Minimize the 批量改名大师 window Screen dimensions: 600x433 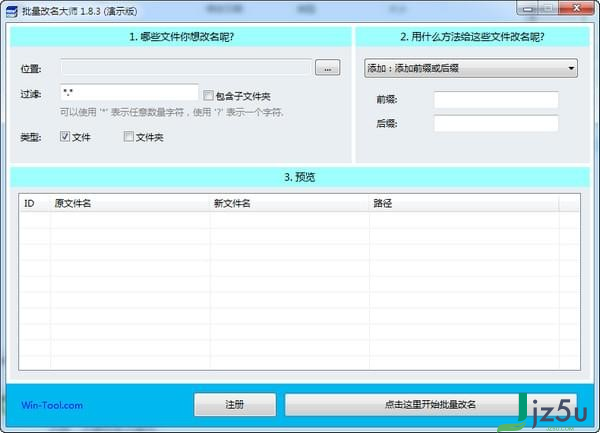tap(528, 9)
